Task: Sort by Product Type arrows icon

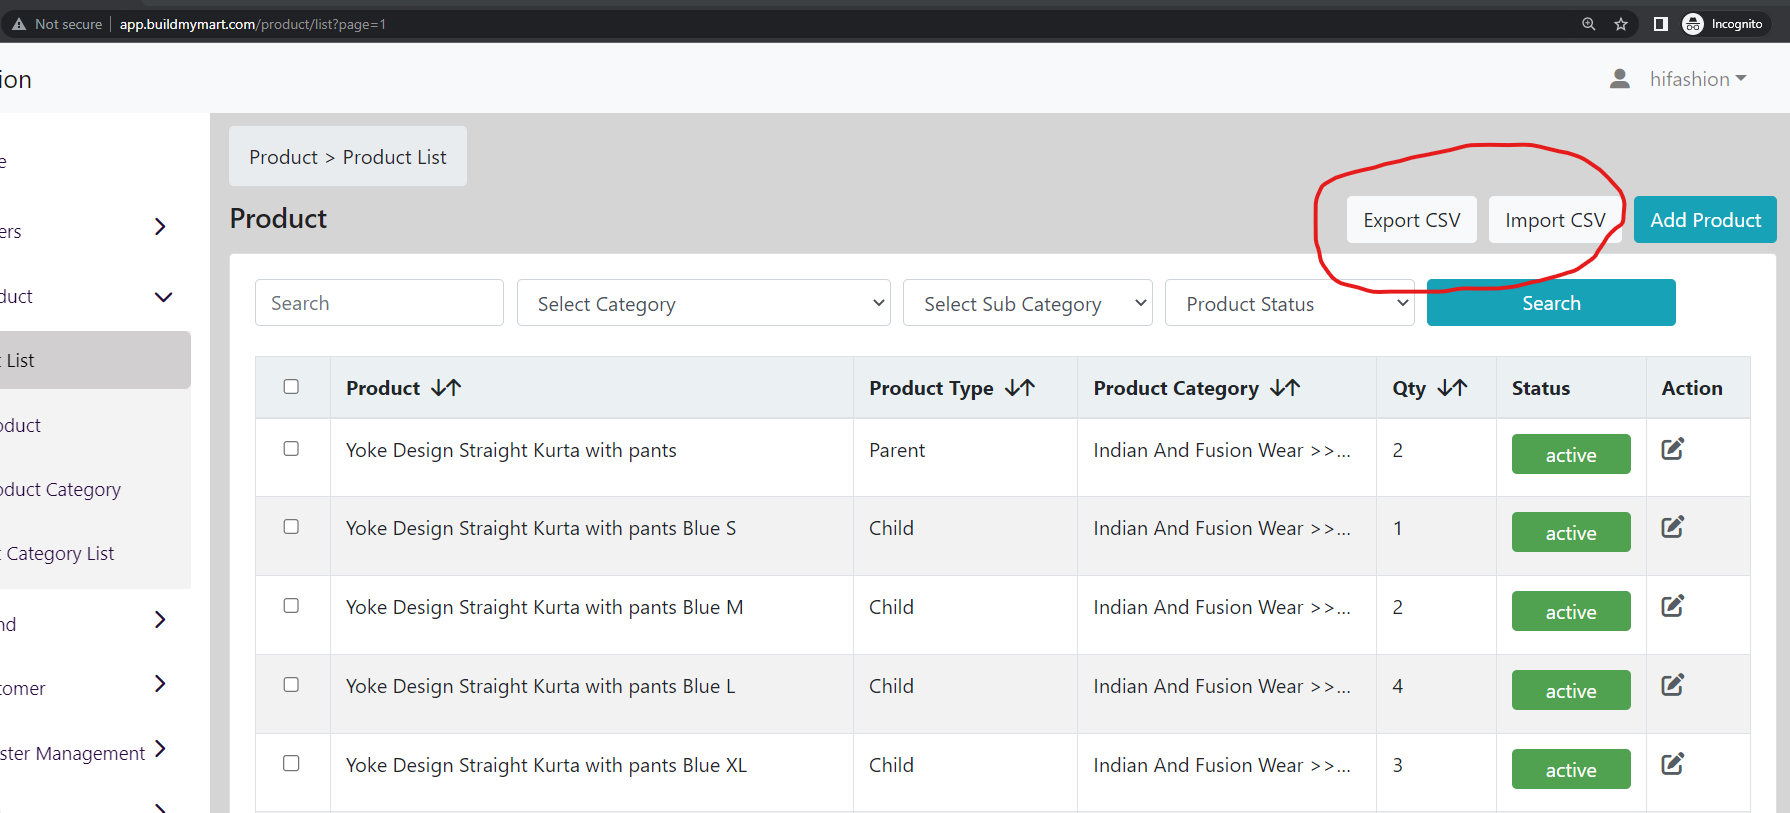Action: 1020,388
